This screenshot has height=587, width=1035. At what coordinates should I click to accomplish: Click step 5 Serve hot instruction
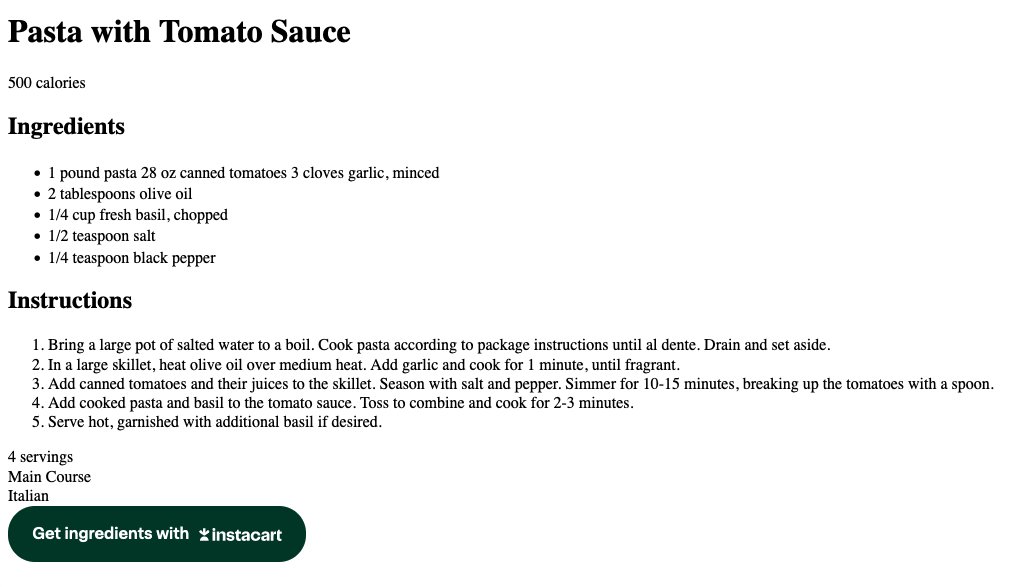(x=215, y=422)
